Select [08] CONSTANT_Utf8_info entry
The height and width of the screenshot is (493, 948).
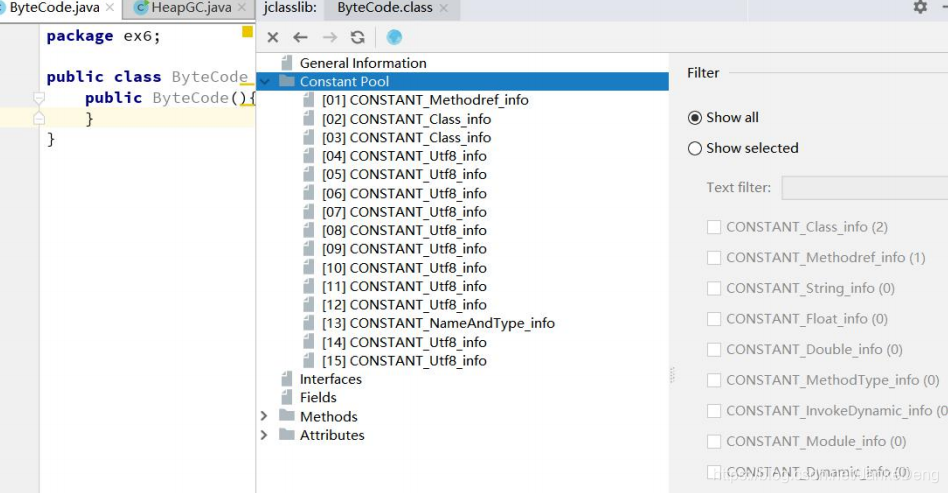404,230
